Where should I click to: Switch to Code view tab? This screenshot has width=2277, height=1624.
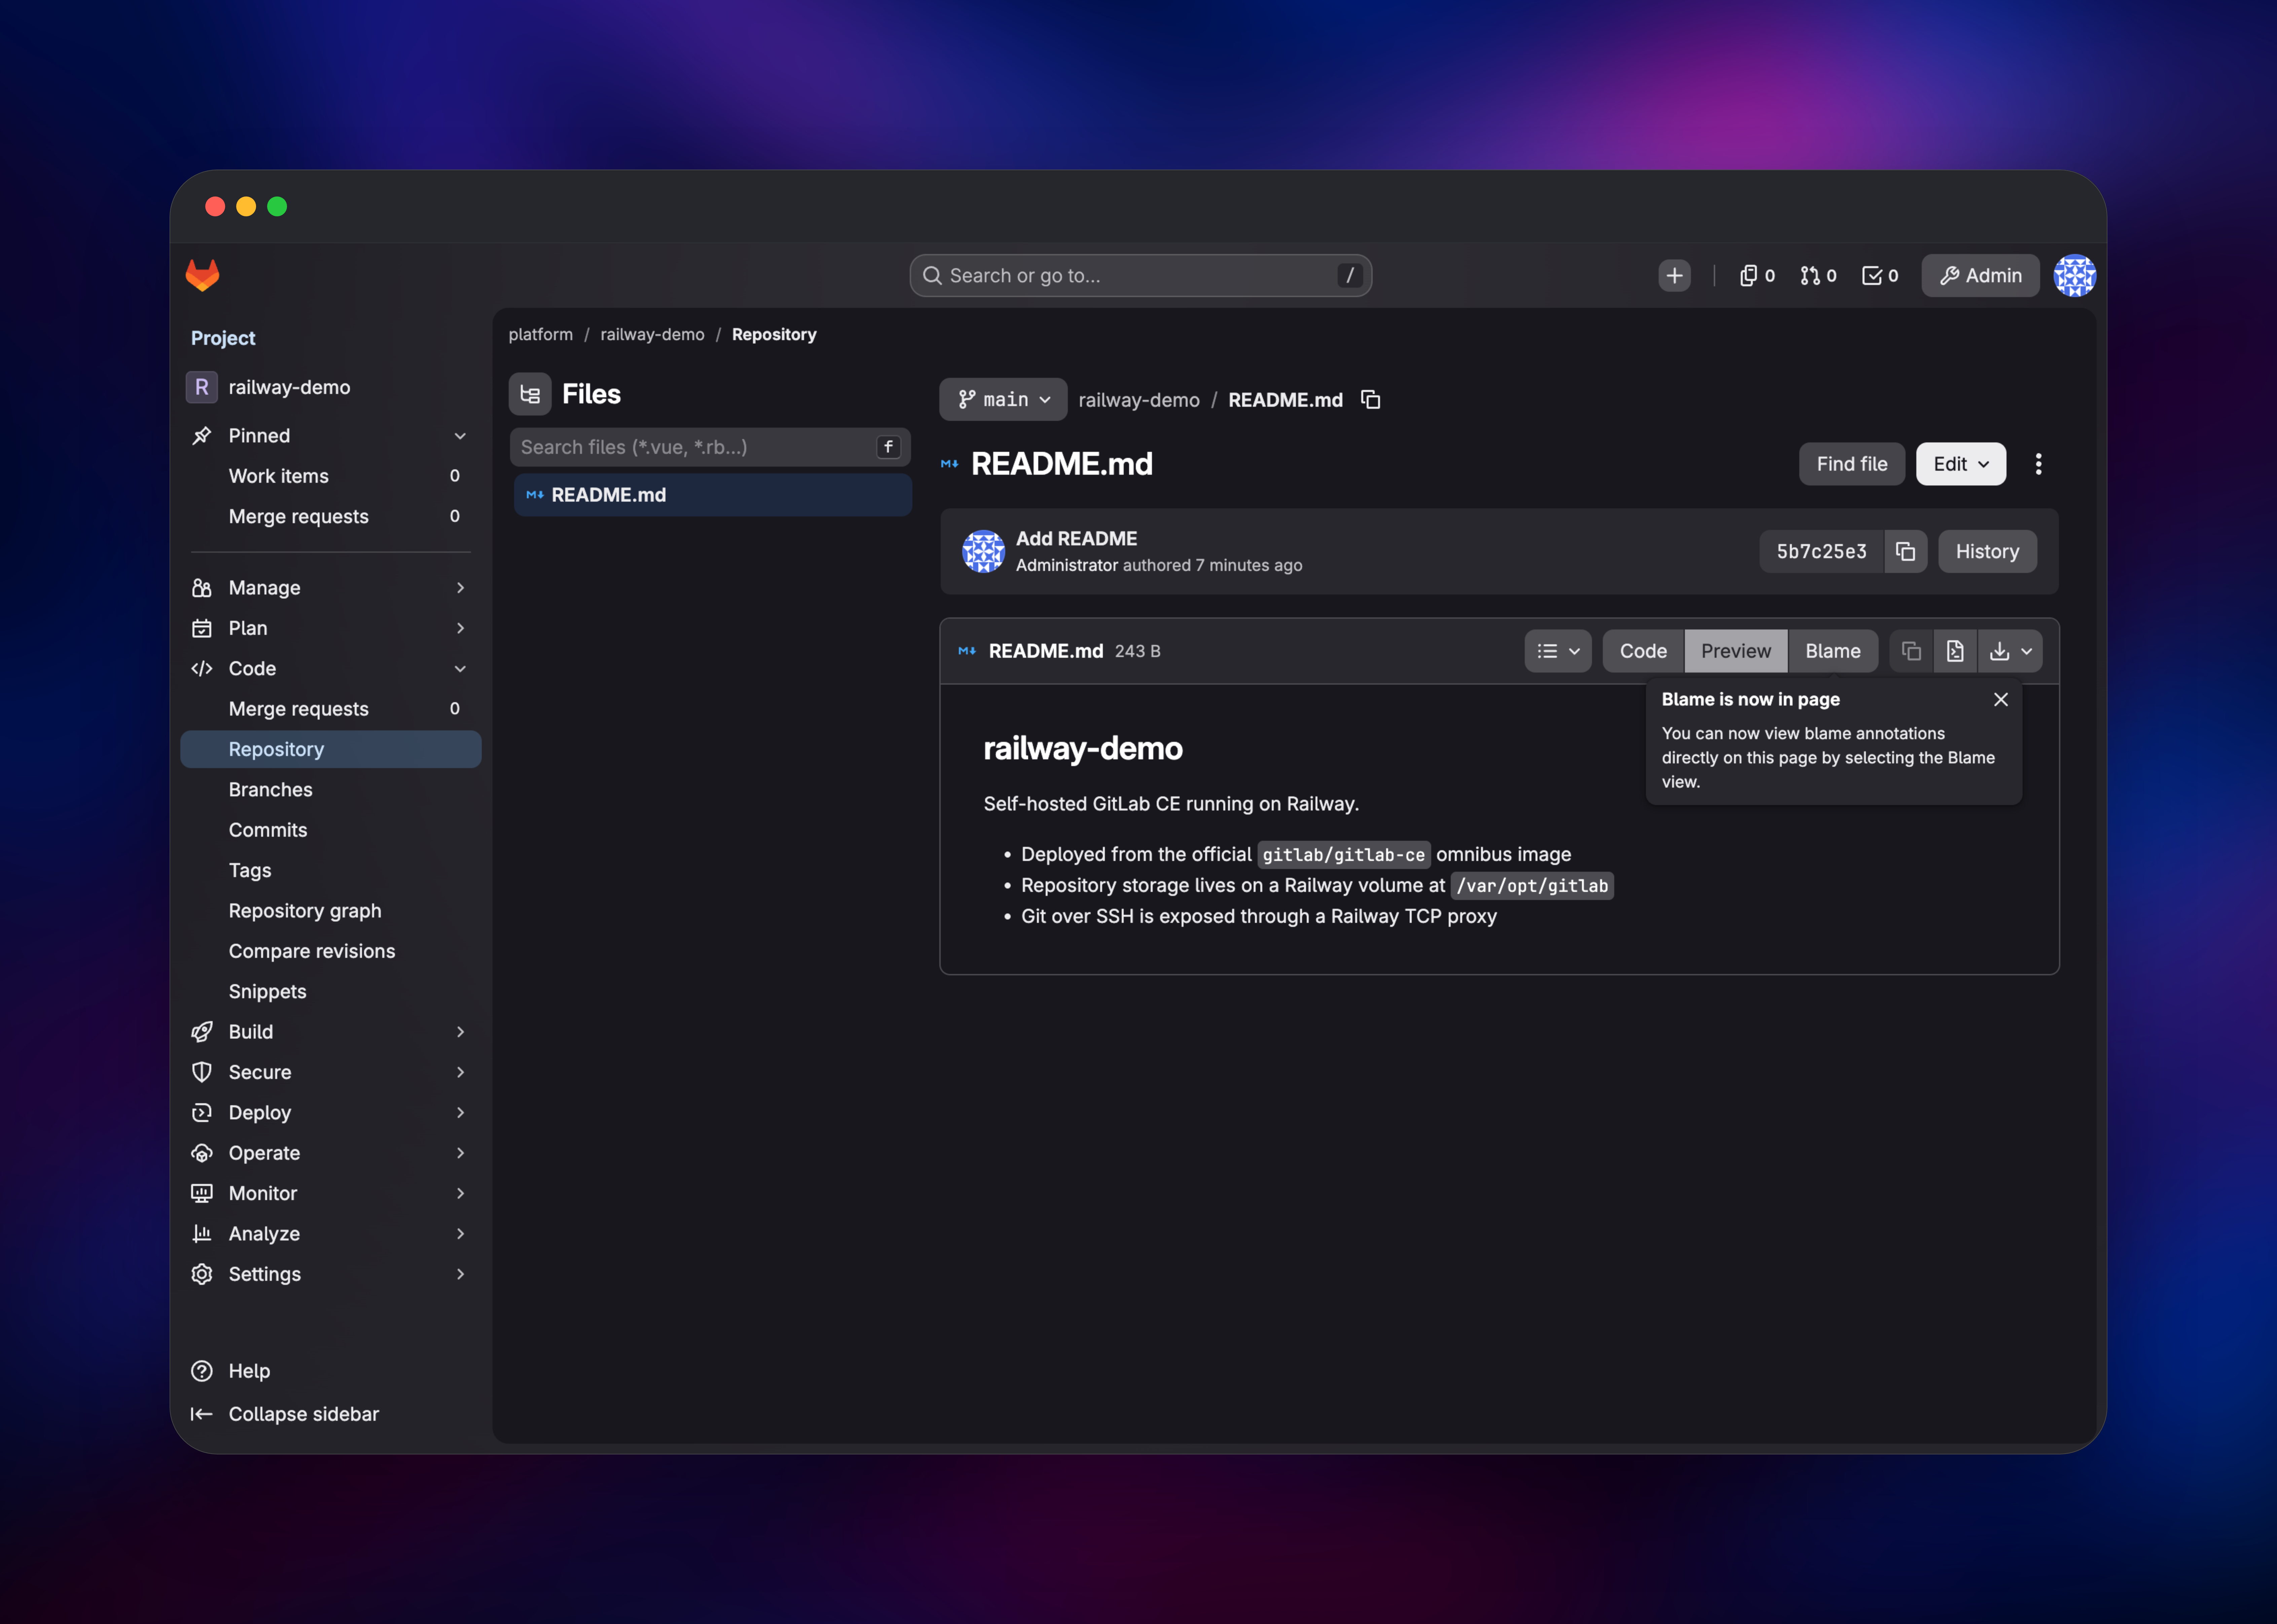(1643, 651)
